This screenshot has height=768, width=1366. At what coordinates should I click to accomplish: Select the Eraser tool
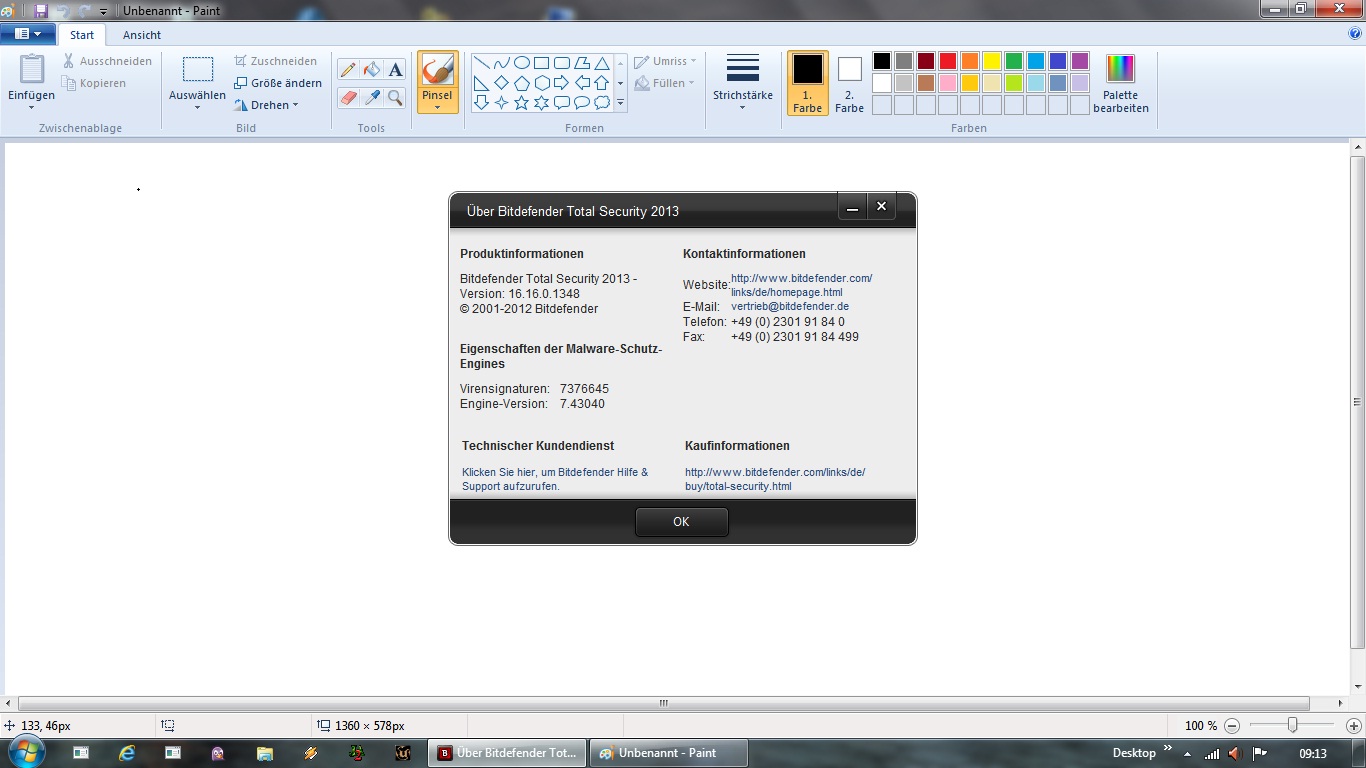[348, 97]
